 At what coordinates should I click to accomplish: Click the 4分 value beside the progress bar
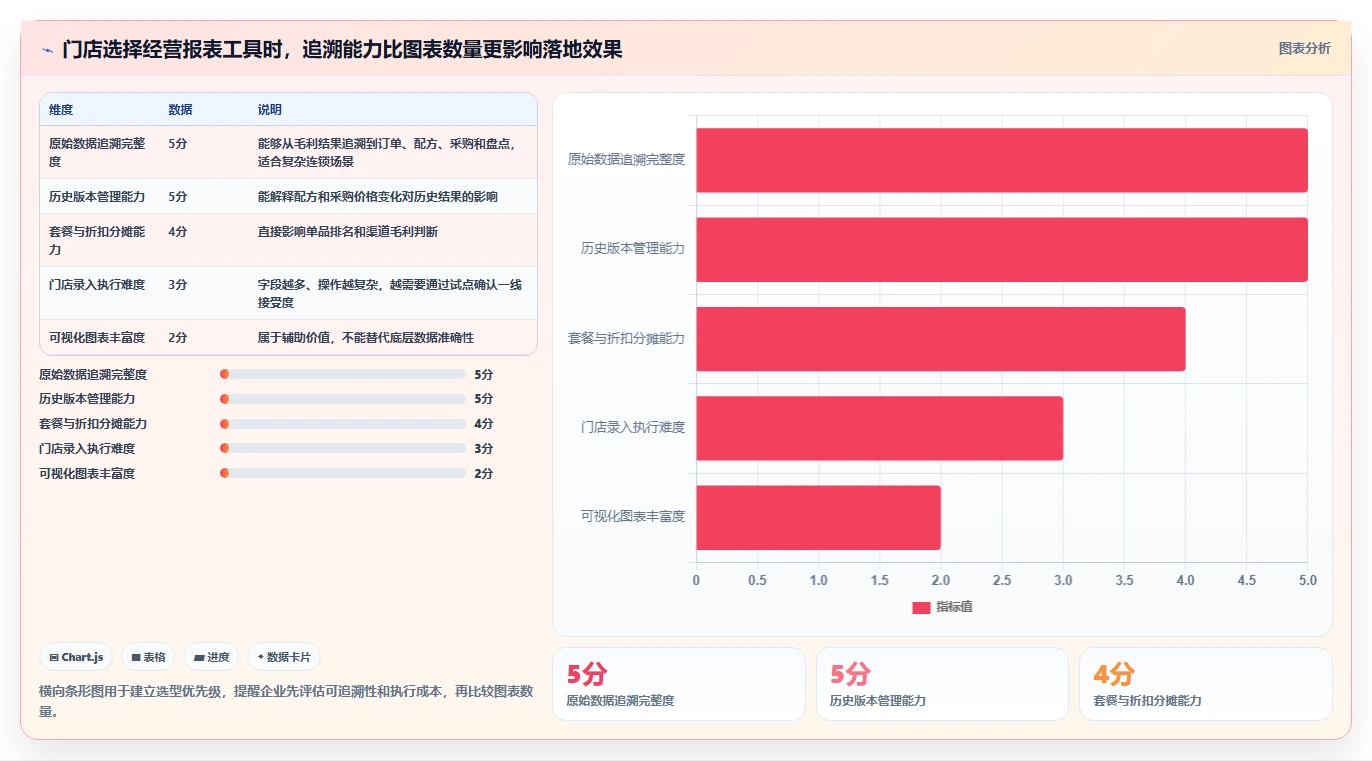[484, 424]
